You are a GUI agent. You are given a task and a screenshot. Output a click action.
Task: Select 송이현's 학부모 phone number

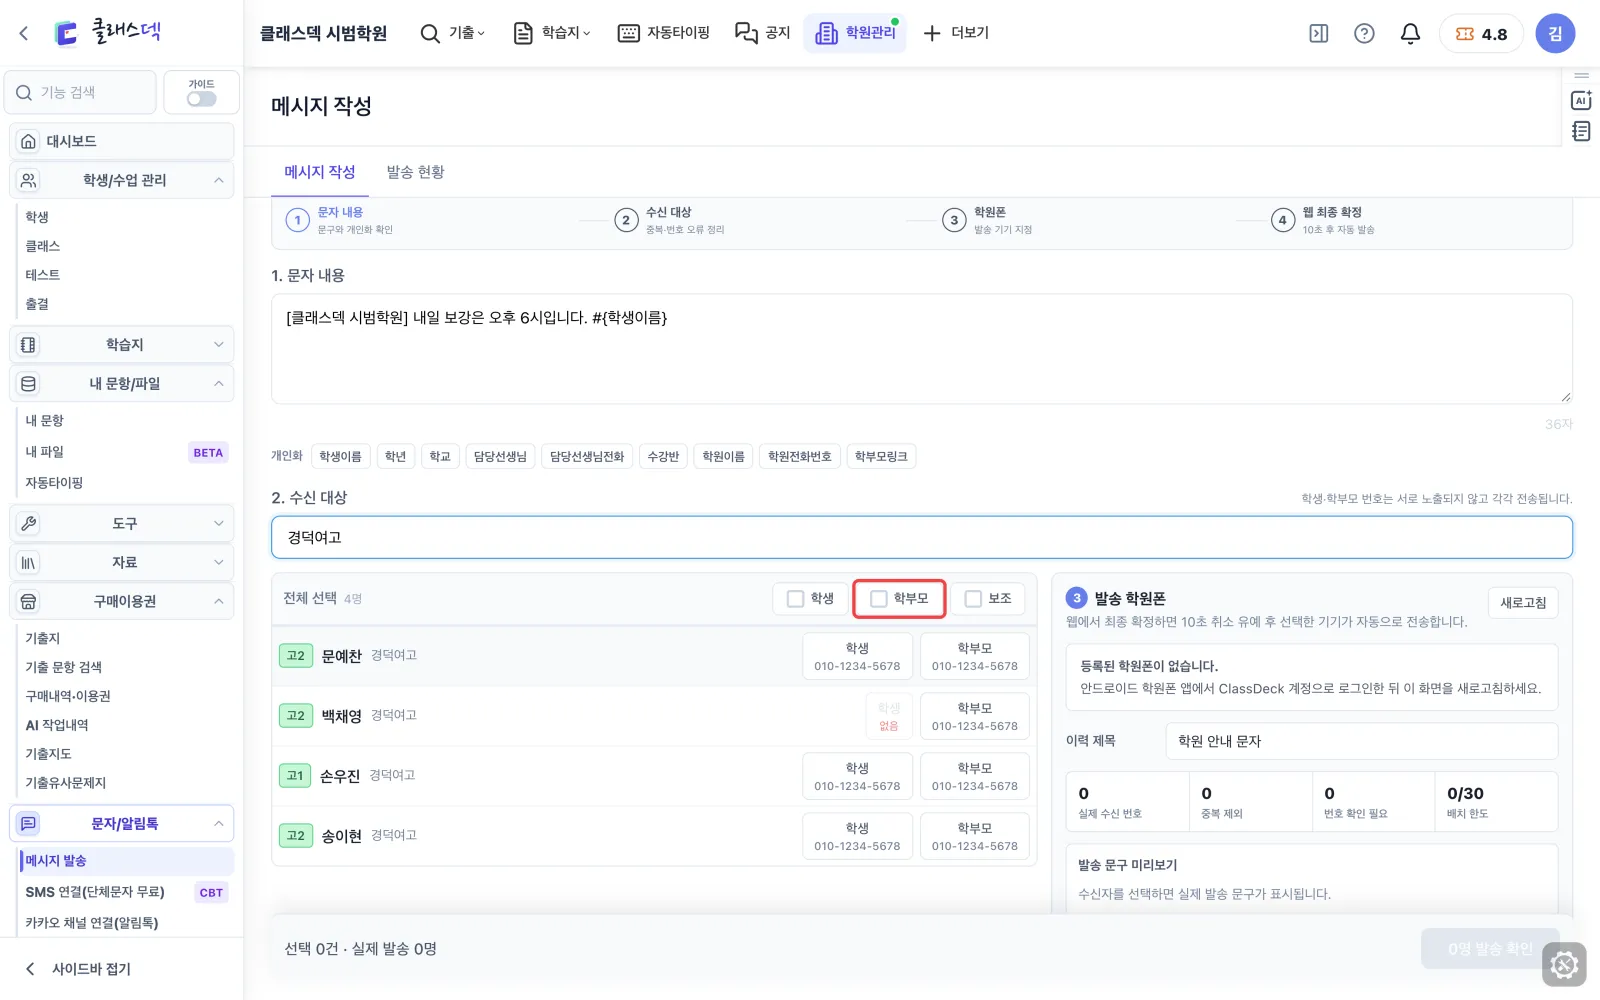click(x=975, y=836)
